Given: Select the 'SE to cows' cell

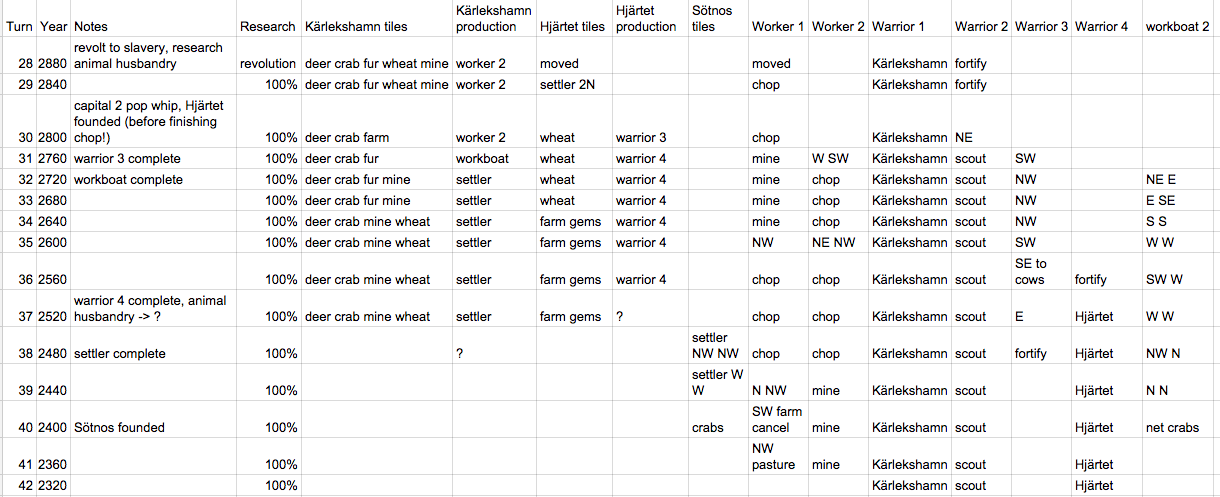Looking at the screenshot, I should pos(1042,272).
